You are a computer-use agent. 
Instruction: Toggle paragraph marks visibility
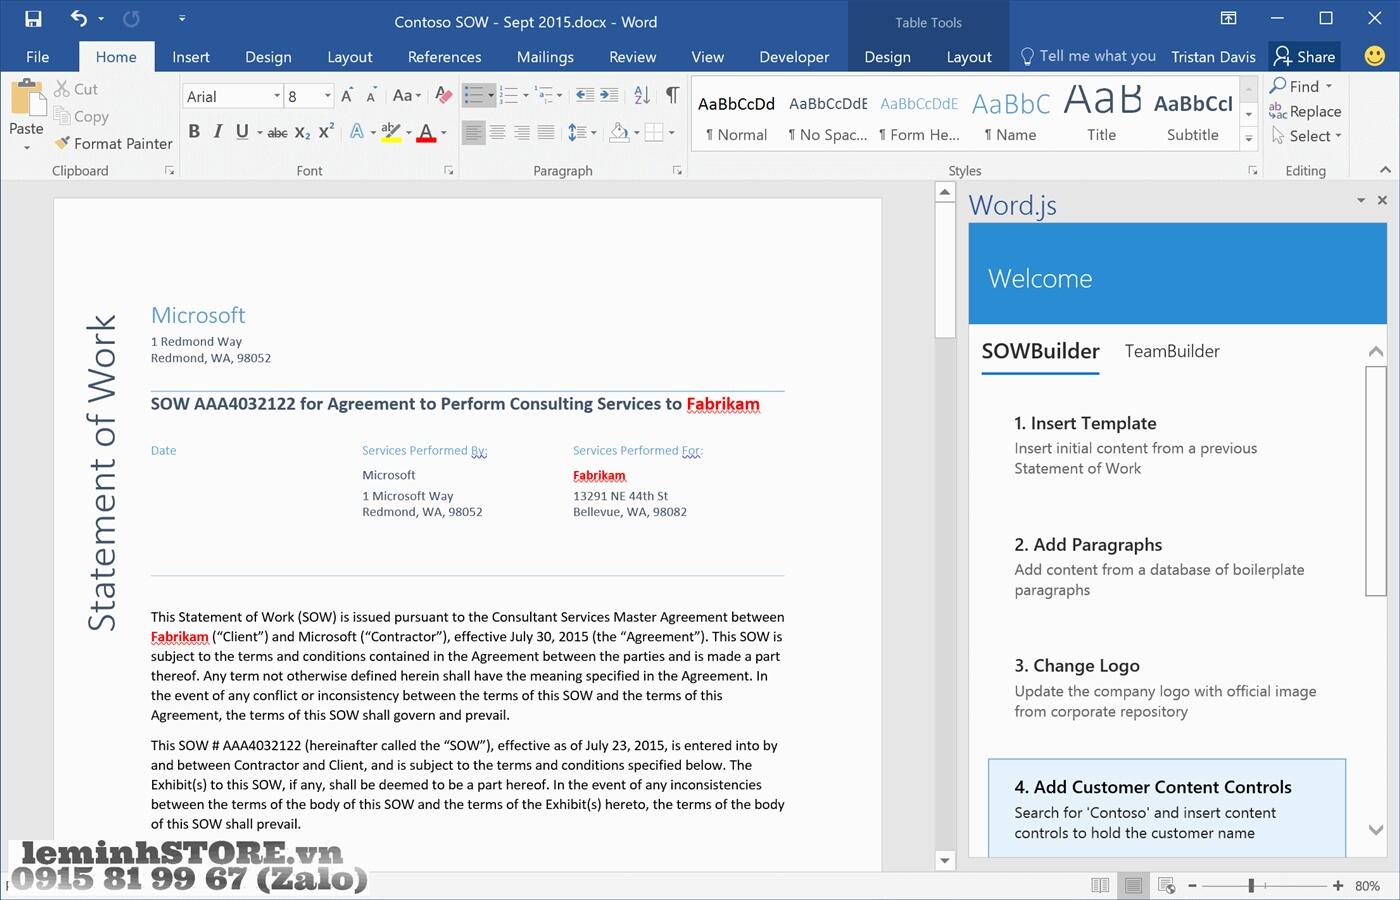tap(672, 96)
